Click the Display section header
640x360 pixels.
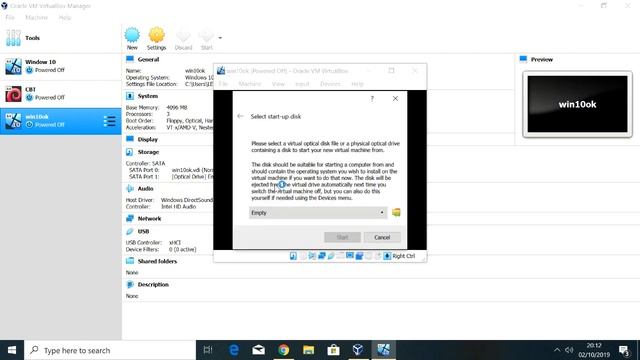[148, 139]
